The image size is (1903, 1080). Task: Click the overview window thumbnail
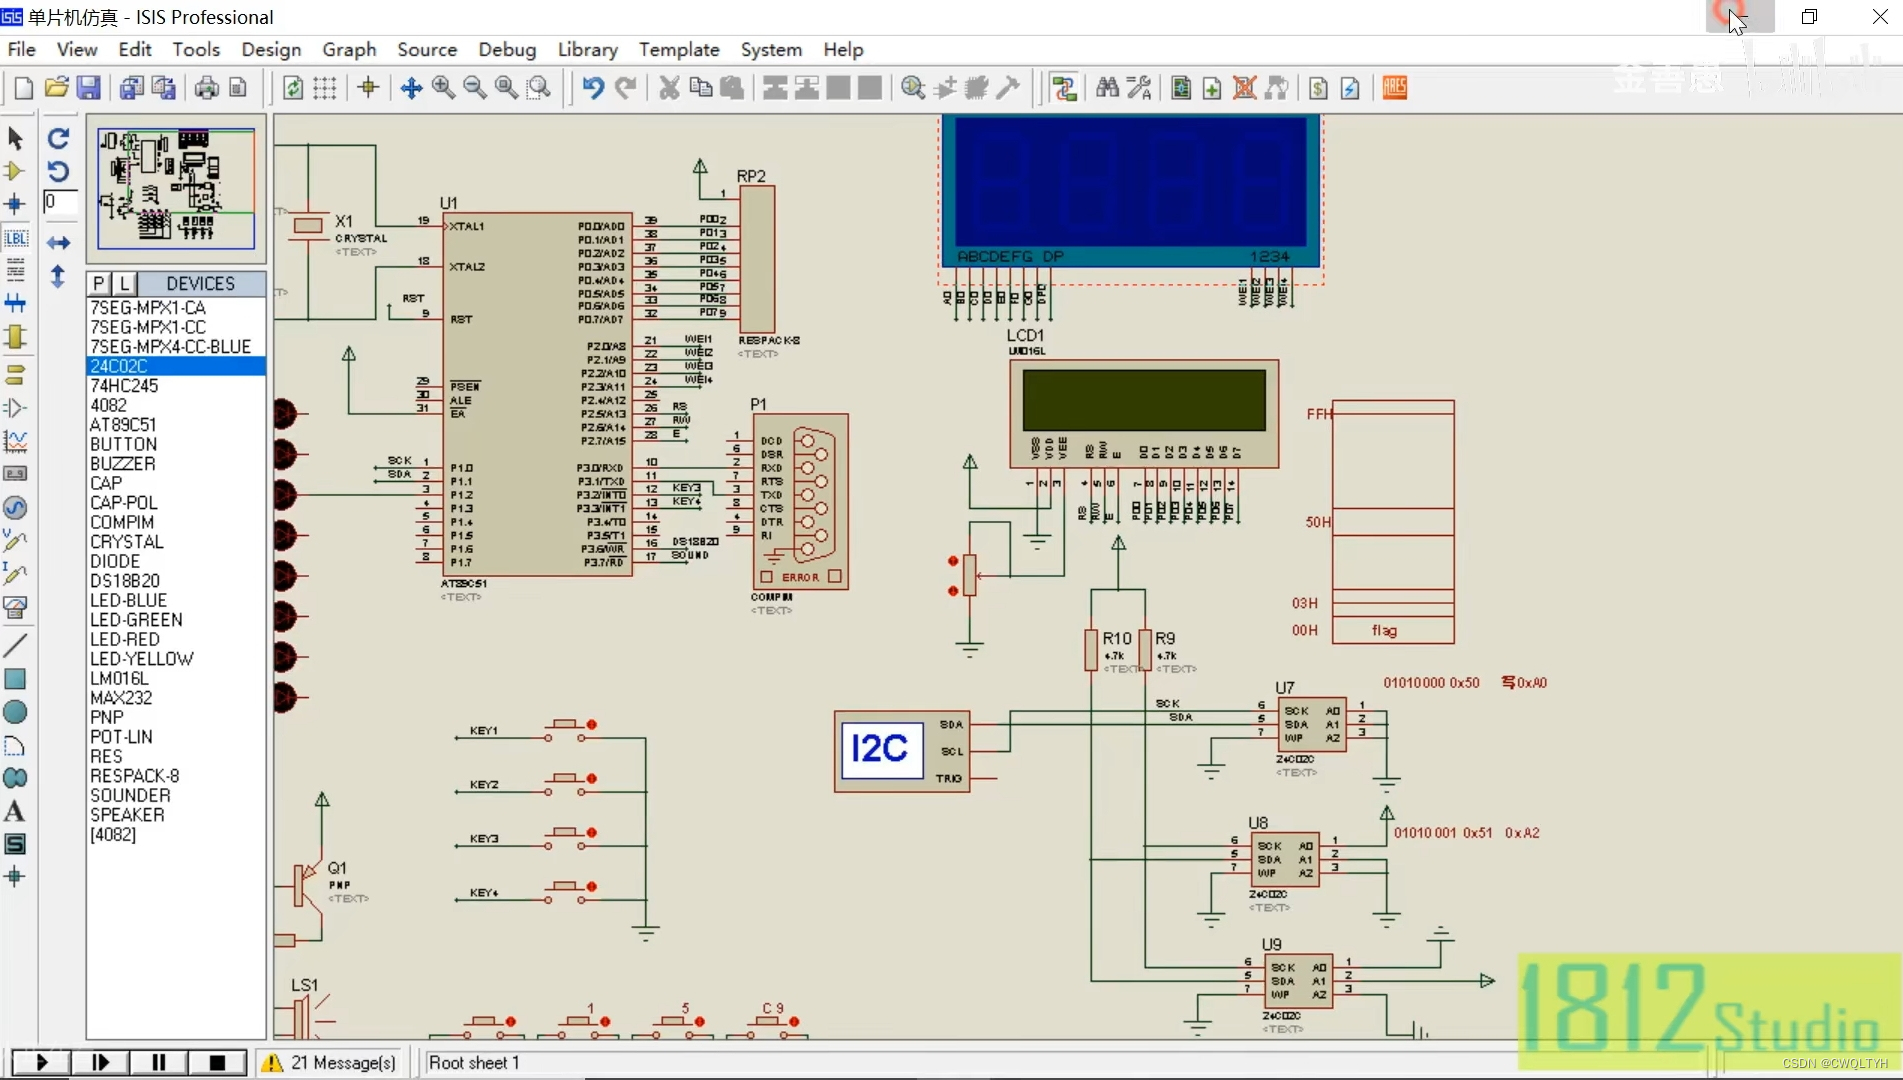176,188
